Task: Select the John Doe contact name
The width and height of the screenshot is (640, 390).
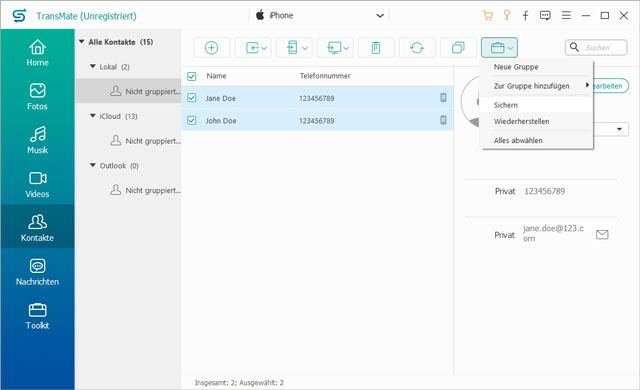Action: (x=221, y=121)
